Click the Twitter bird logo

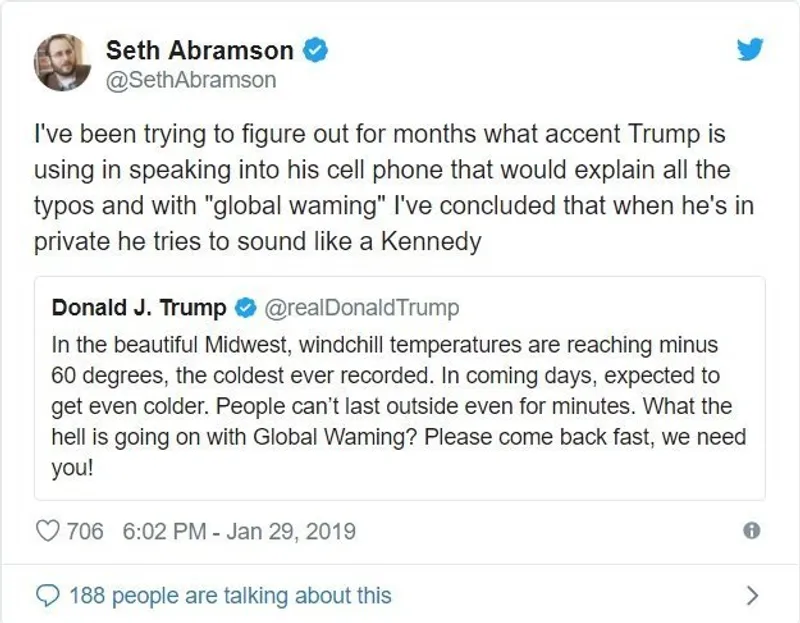[x=751, y=50]
